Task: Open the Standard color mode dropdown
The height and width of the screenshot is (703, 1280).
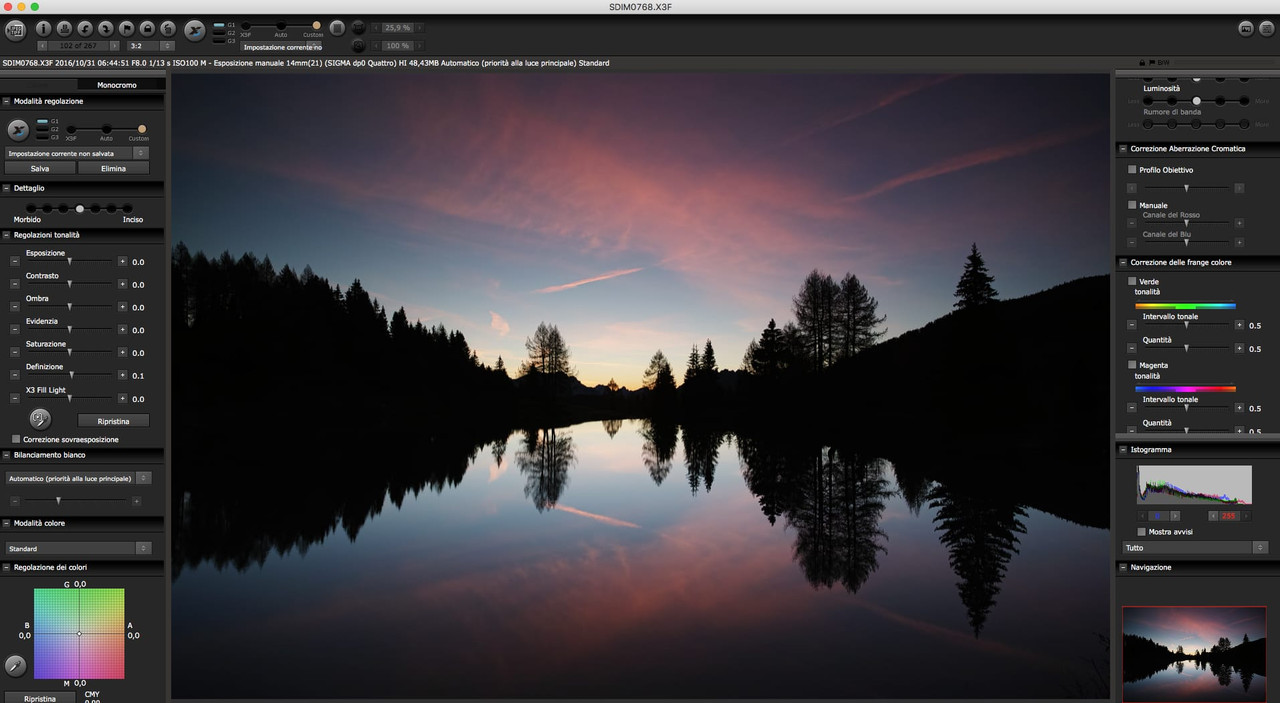Action: (78, 548)
